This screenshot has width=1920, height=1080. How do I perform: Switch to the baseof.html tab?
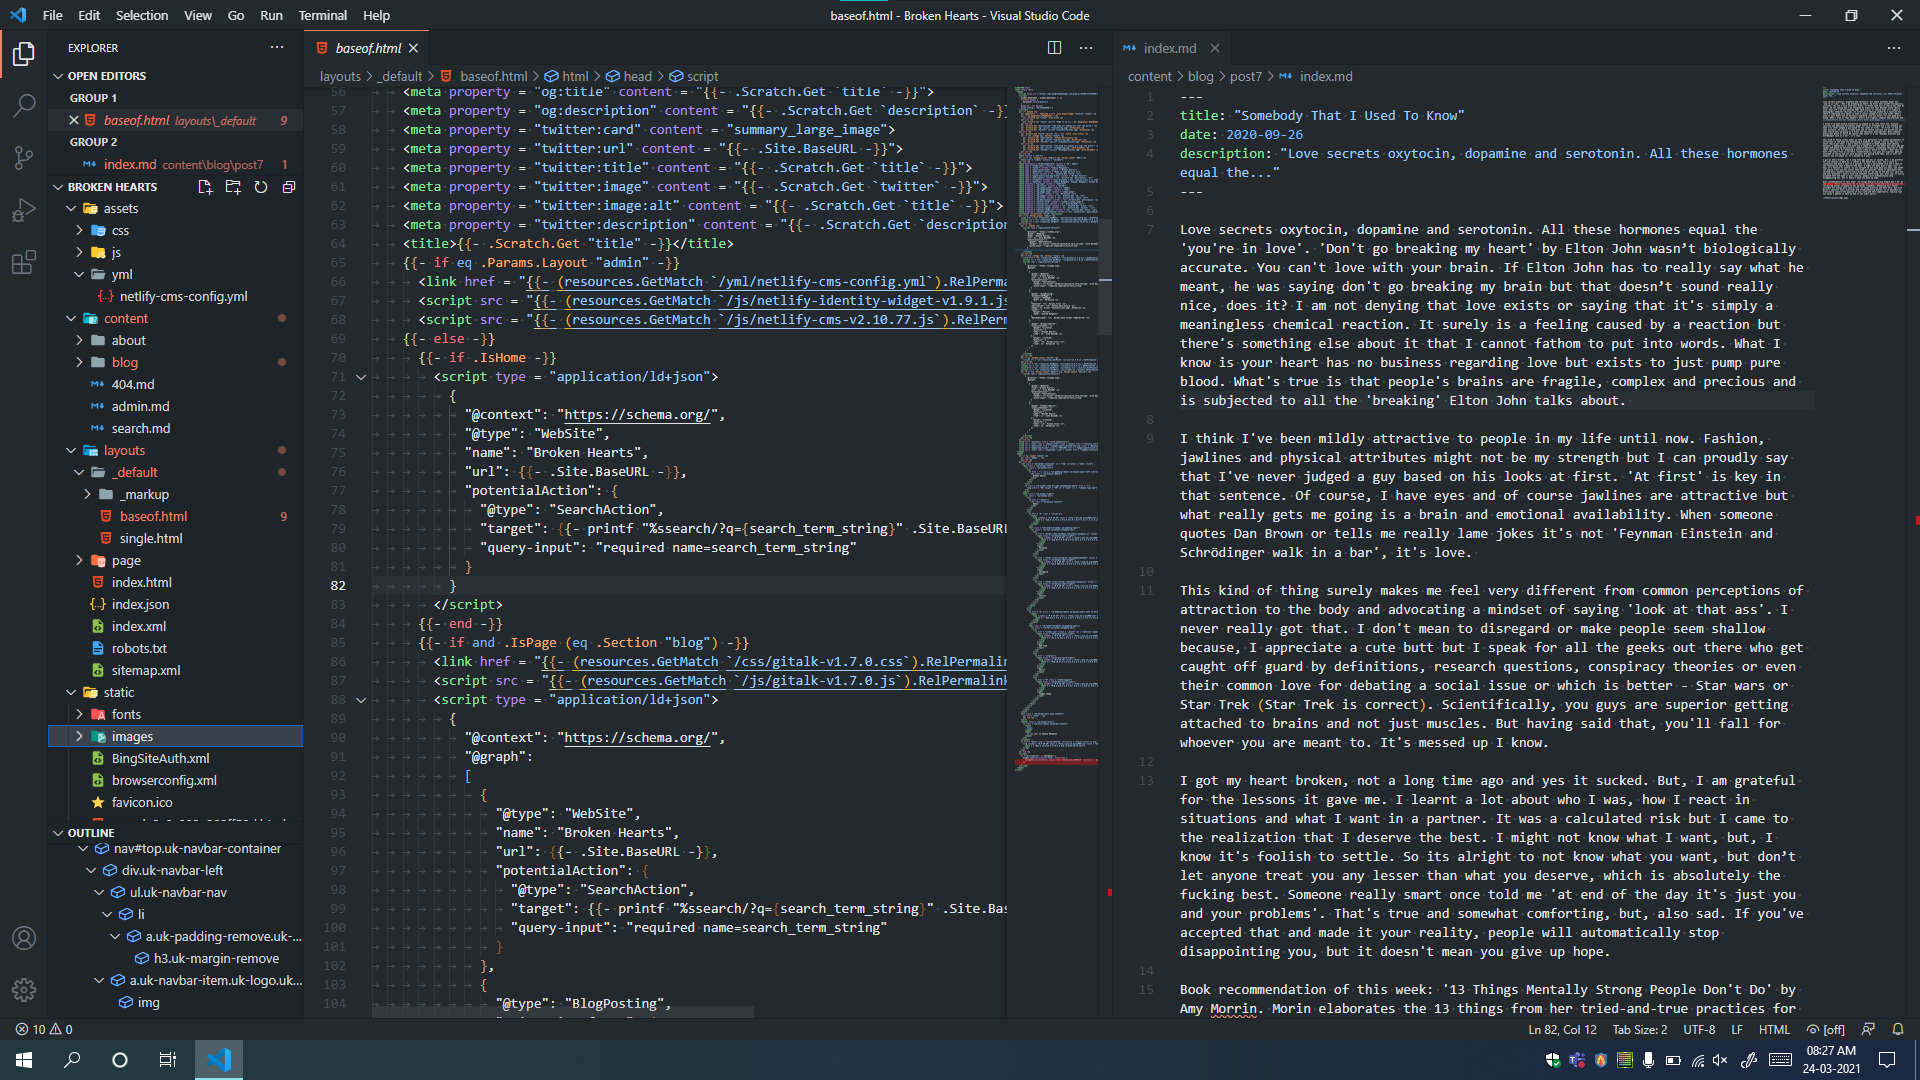(367, 48)
